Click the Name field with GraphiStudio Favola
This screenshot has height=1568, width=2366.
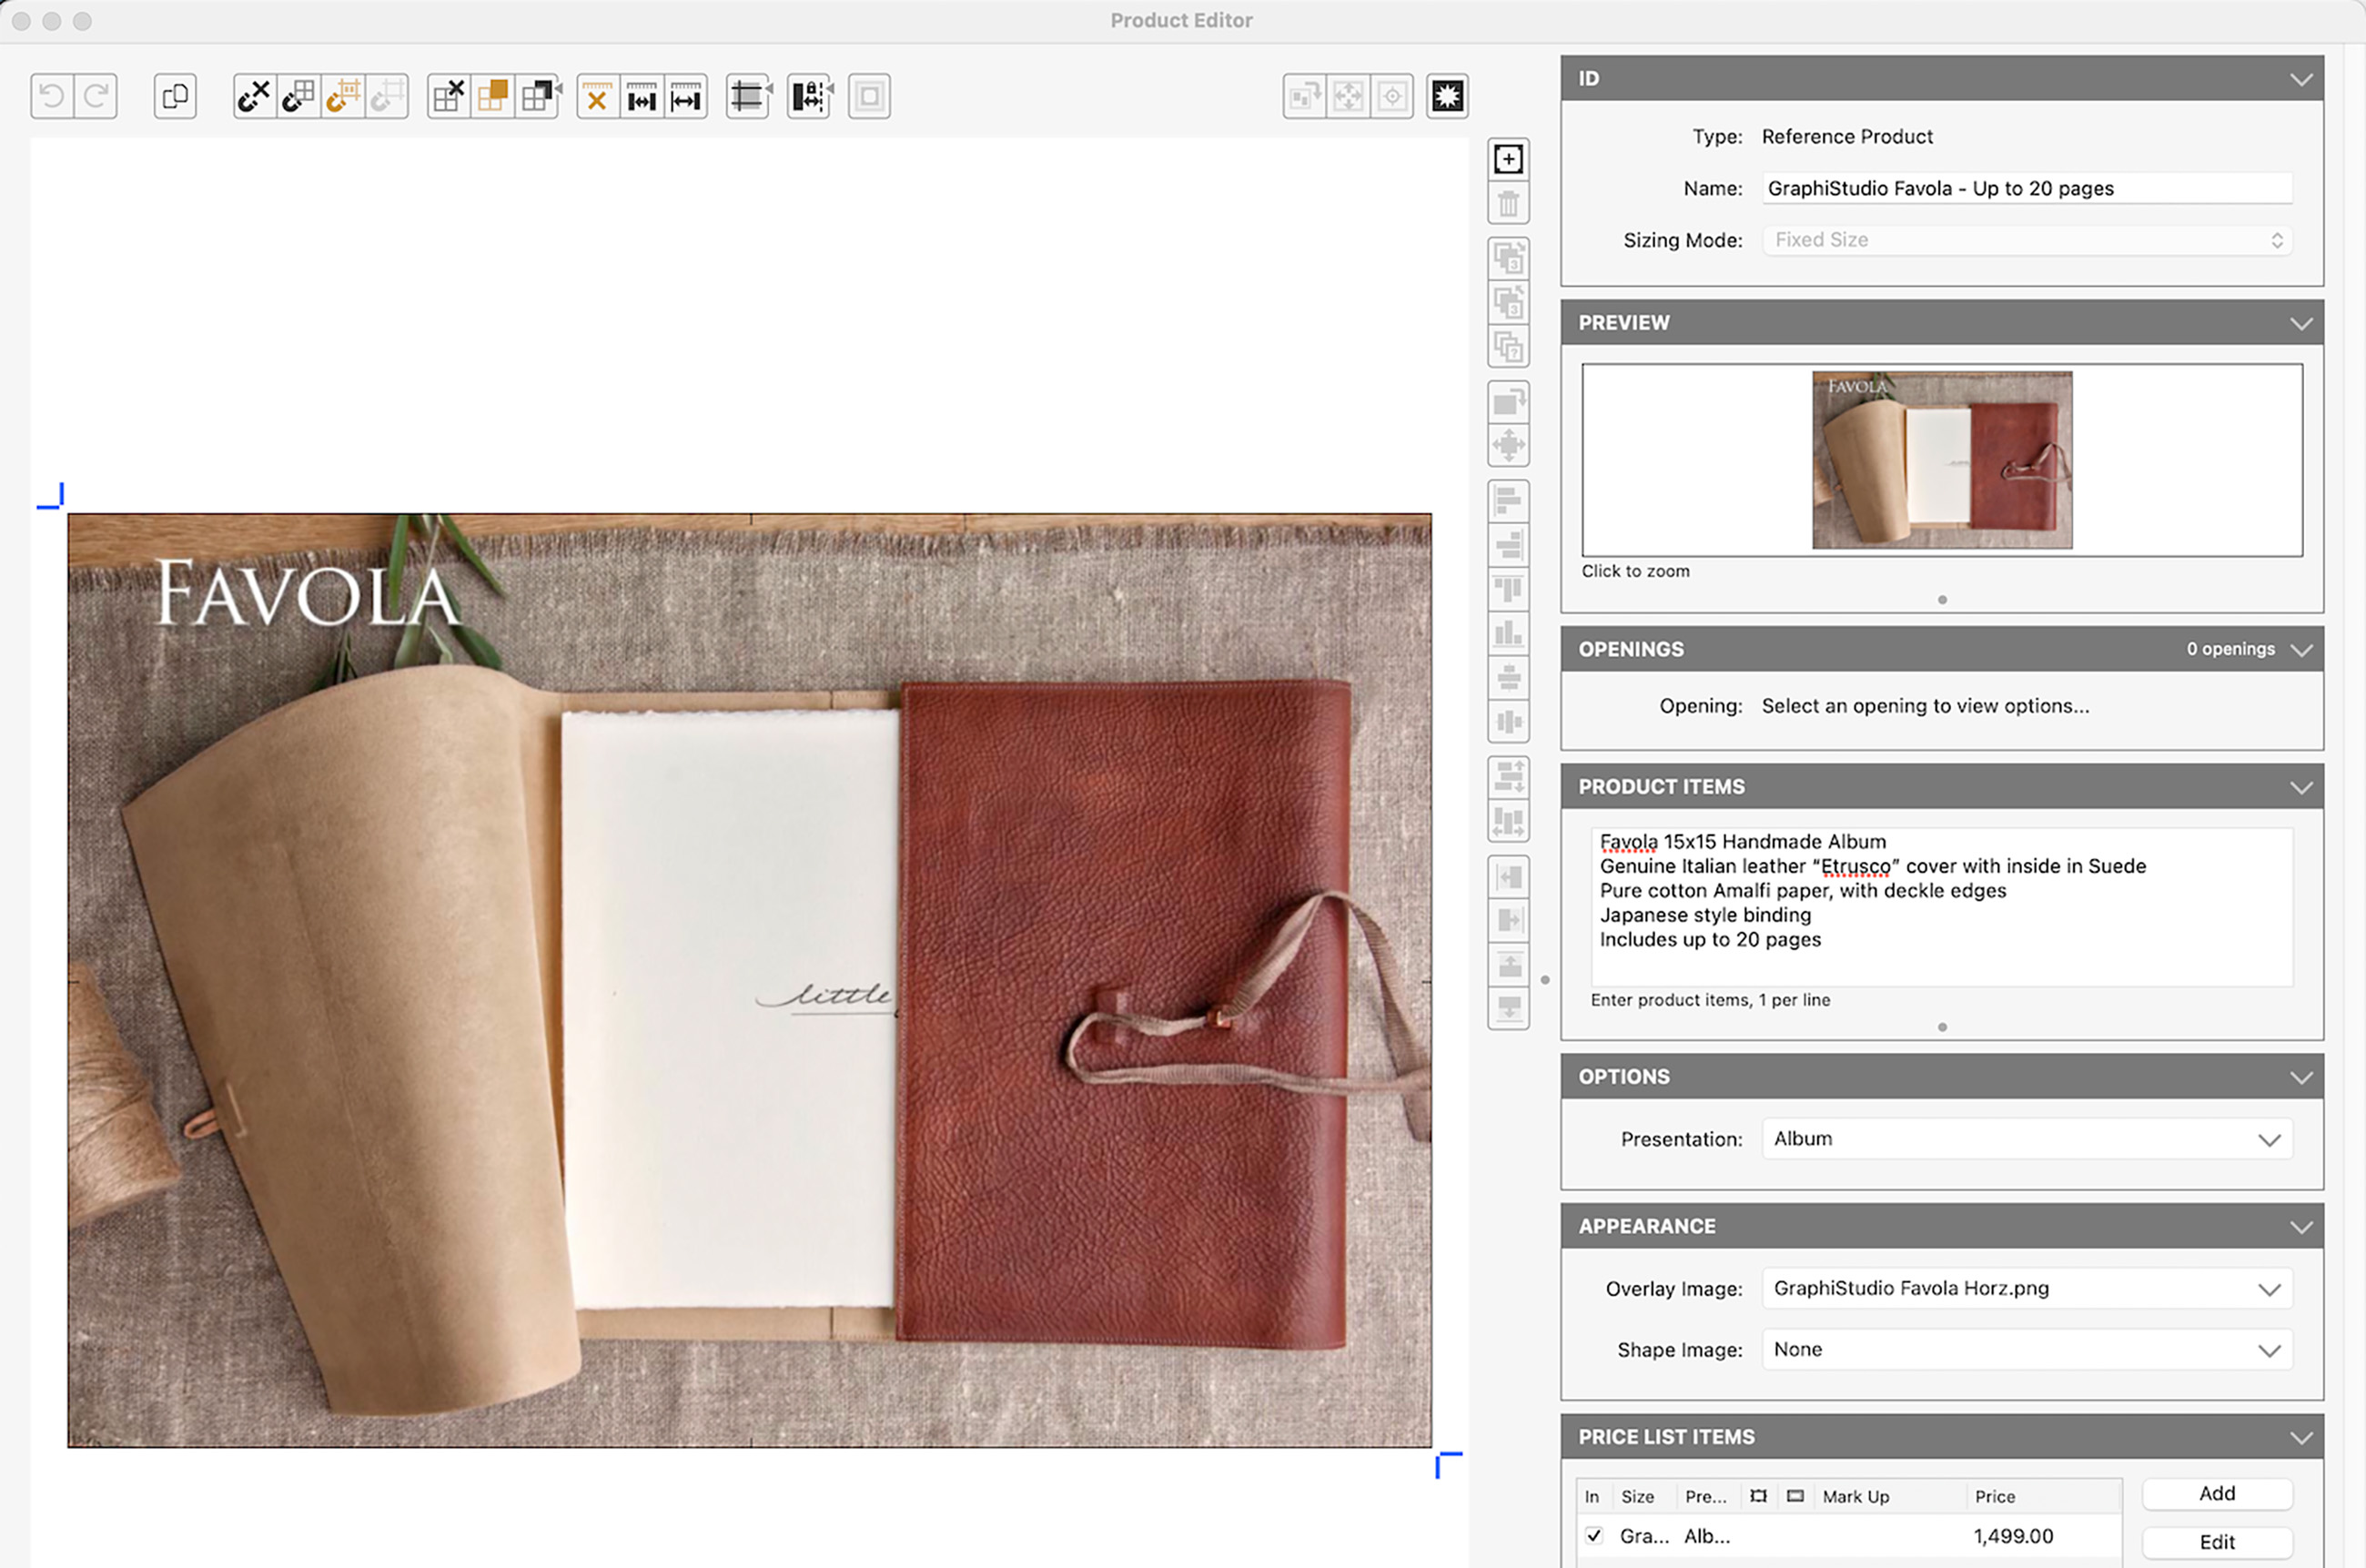tap(2026, 189)
